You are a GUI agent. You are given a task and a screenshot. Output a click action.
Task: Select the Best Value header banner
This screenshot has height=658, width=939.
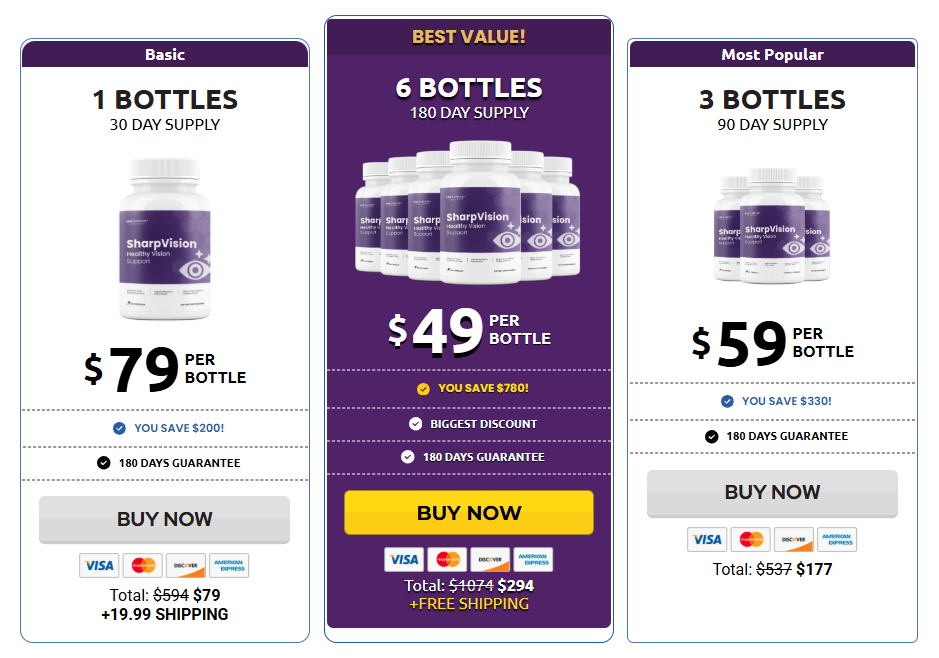[469, 37]
